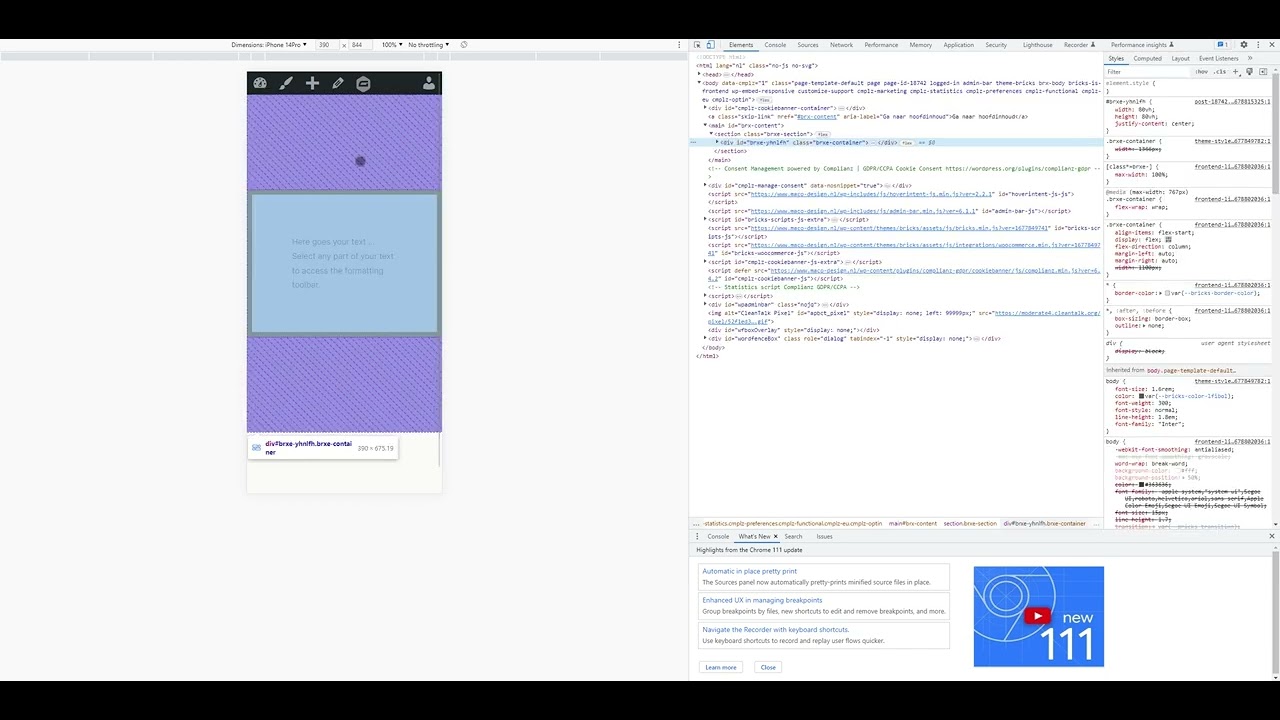
Task: Open the Dimensions iPhone 14 Pro dropdown
Action: click(x=268, y=45)
